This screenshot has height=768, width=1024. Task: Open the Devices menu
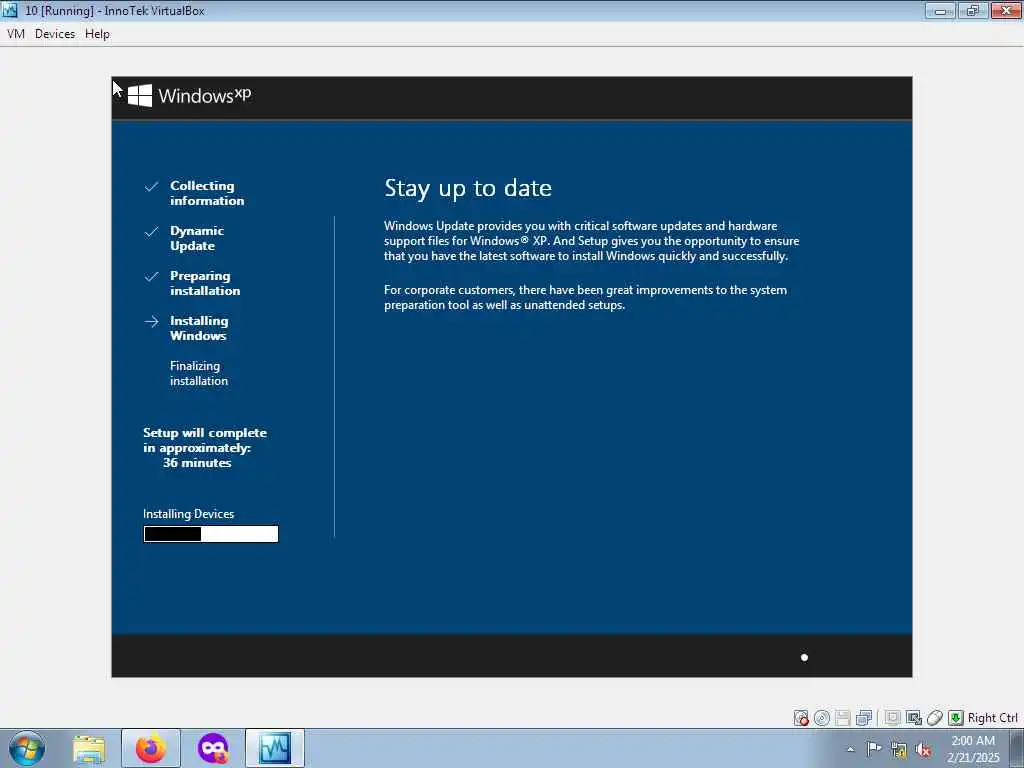[55, 34]
